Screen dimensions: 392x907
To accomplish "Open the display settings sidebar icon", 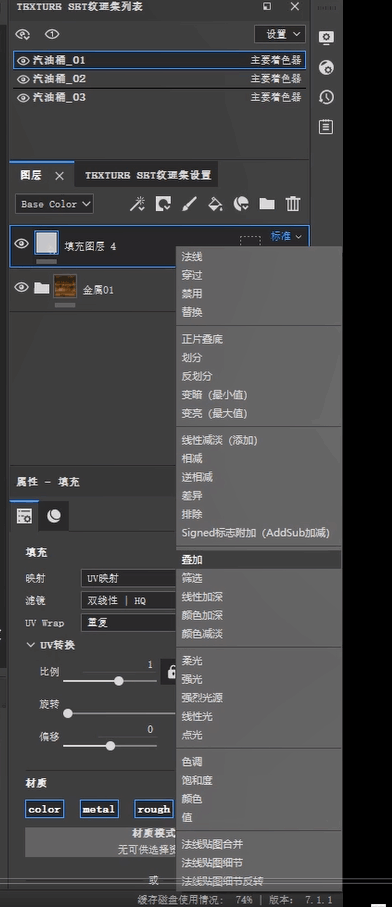I will tap(326, 38).
